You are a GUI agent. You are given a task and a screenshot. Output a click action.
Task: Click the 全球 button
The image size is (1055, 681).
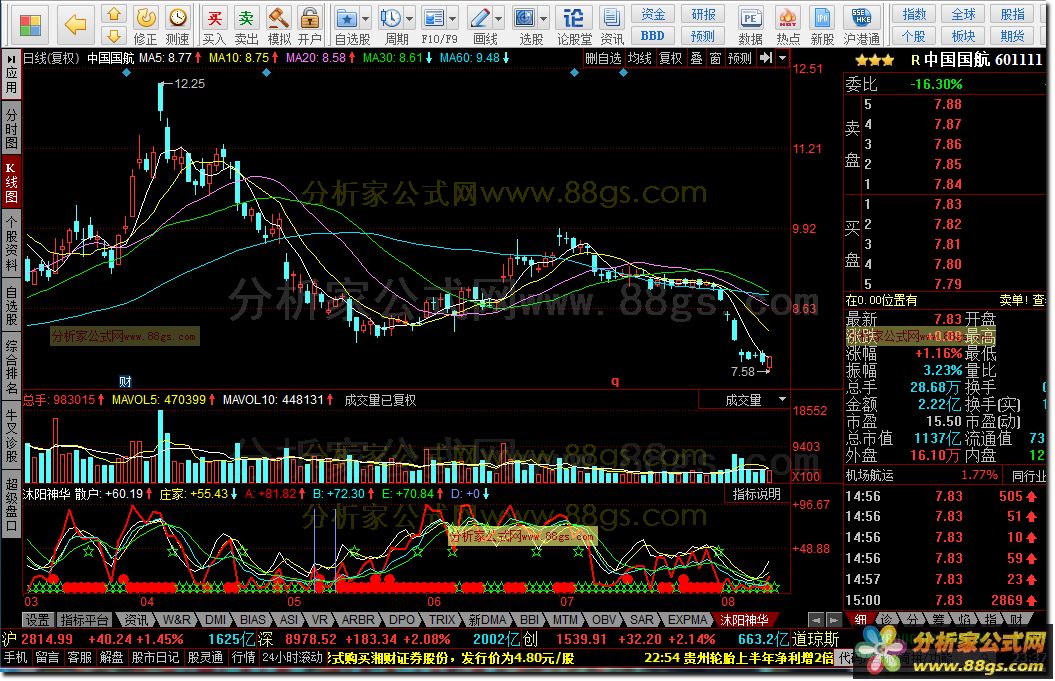pyautogui.click(x=963, y=15)
